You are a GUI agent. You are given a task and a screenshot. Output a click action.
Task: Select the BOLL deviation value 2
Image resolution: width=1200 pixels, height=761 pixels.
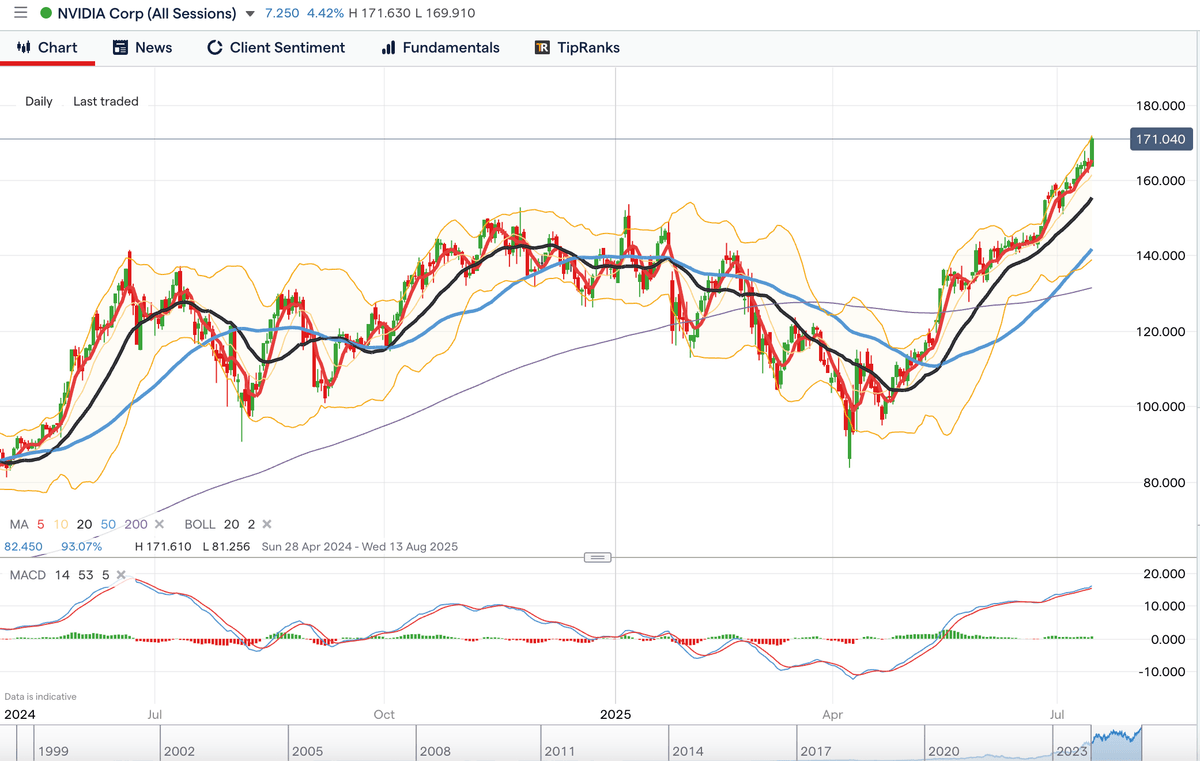point(250,524)
